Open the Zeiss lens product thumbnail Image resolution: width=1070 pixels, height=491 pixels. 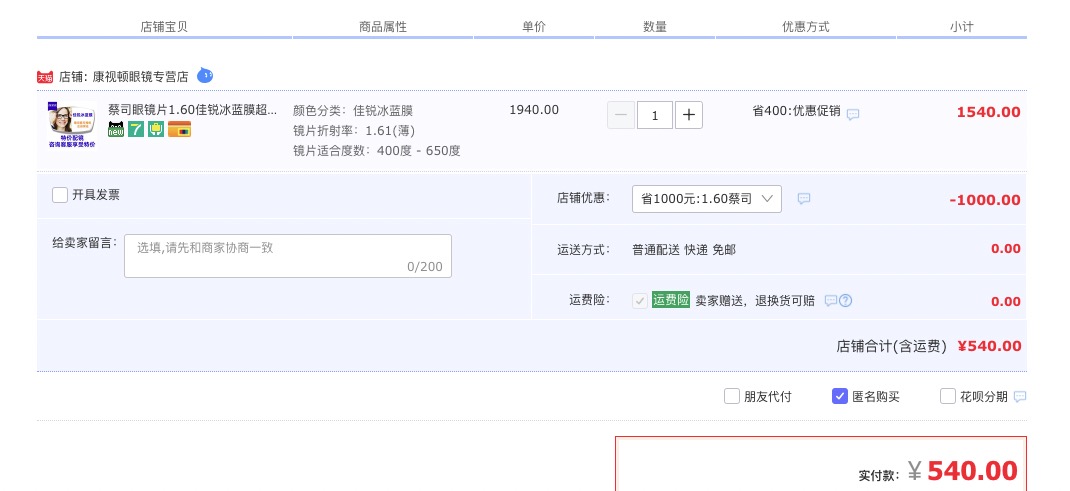[72, 125]
